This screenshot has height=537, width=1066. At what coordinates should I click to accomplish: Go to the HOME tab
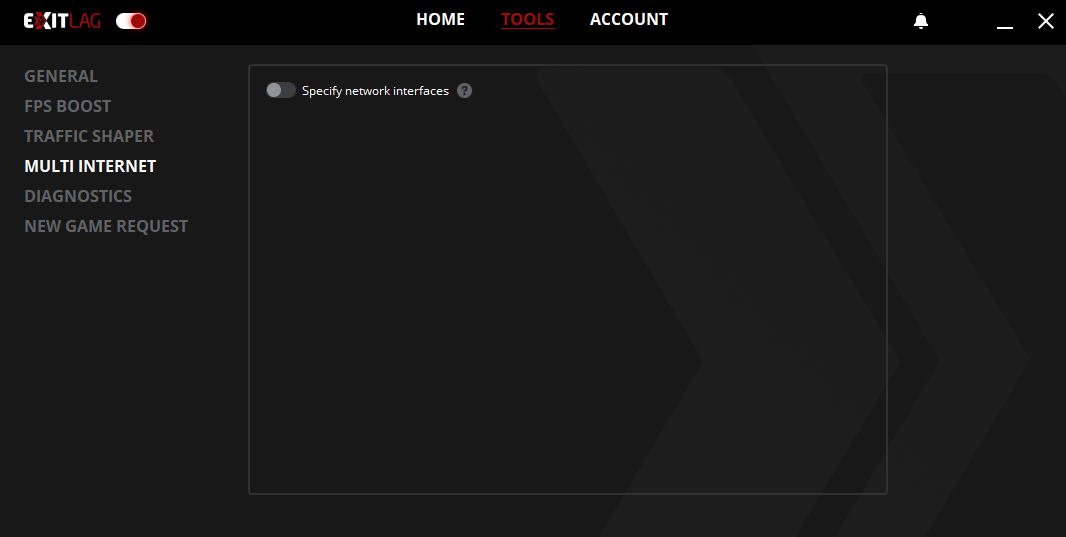pos(440,20)
